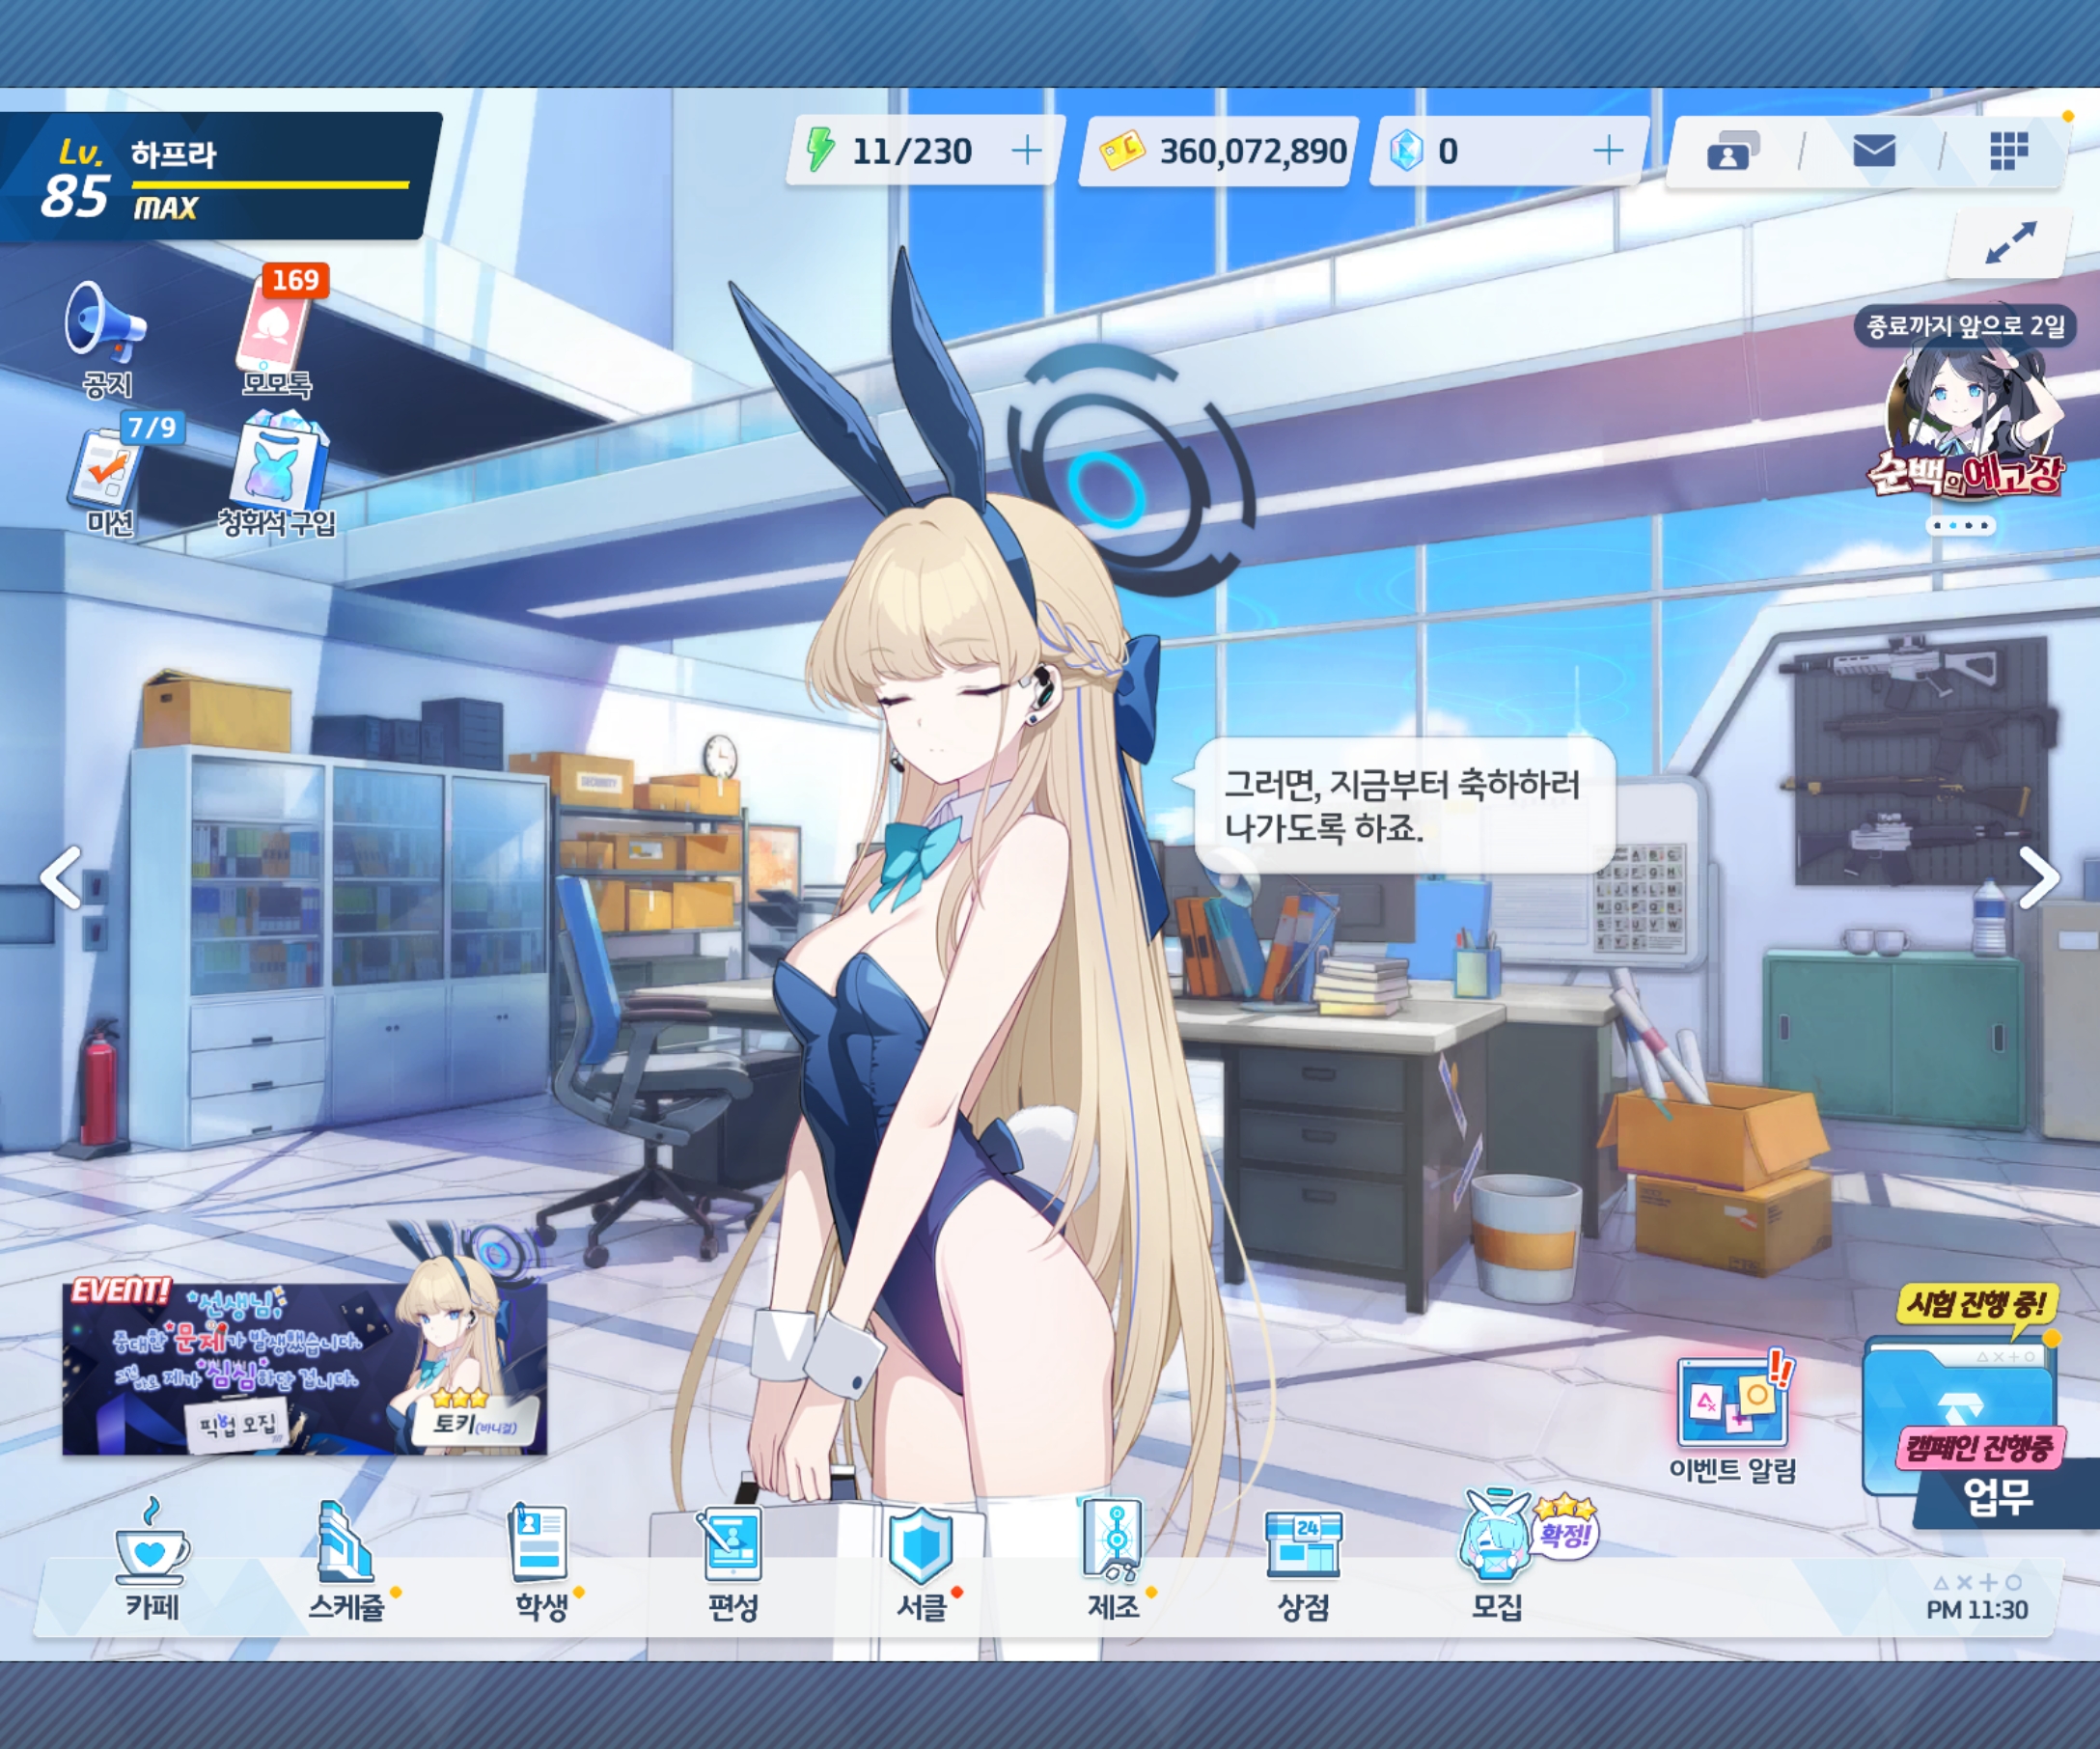Image resolution: width=2100 pixels, height=1749 pixels.
Task: Open the Lv. 85 하프라 profile panel
Action: (218, 176)
